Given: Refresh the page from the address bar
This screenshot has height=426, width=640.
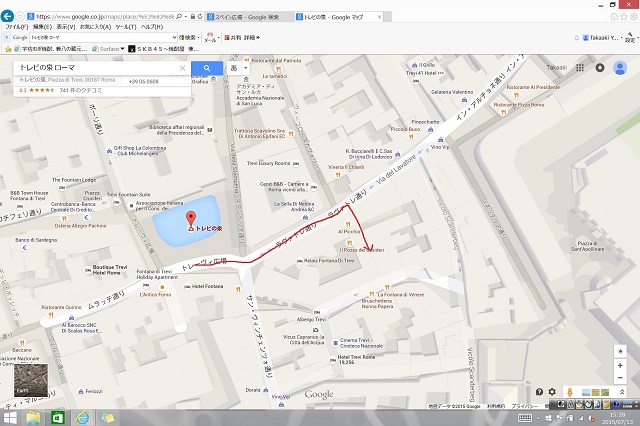Looking at the screenshot, I should [200, 17].
